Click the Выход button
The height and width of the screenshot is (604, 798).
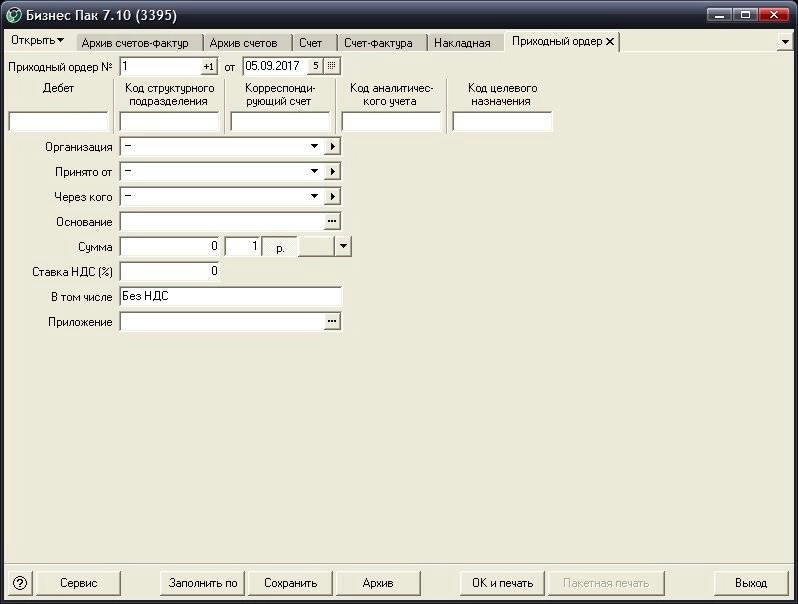tap(751, 583)
